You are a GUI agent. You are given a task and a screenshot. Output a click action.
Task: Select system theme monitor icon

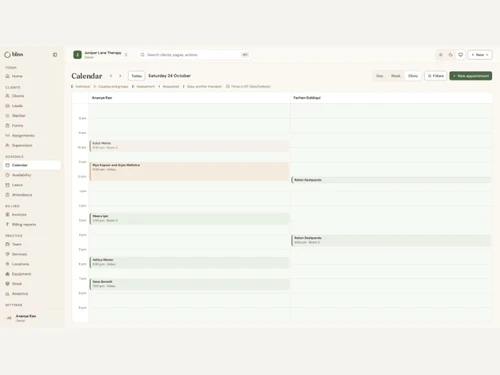pos(461,55)
